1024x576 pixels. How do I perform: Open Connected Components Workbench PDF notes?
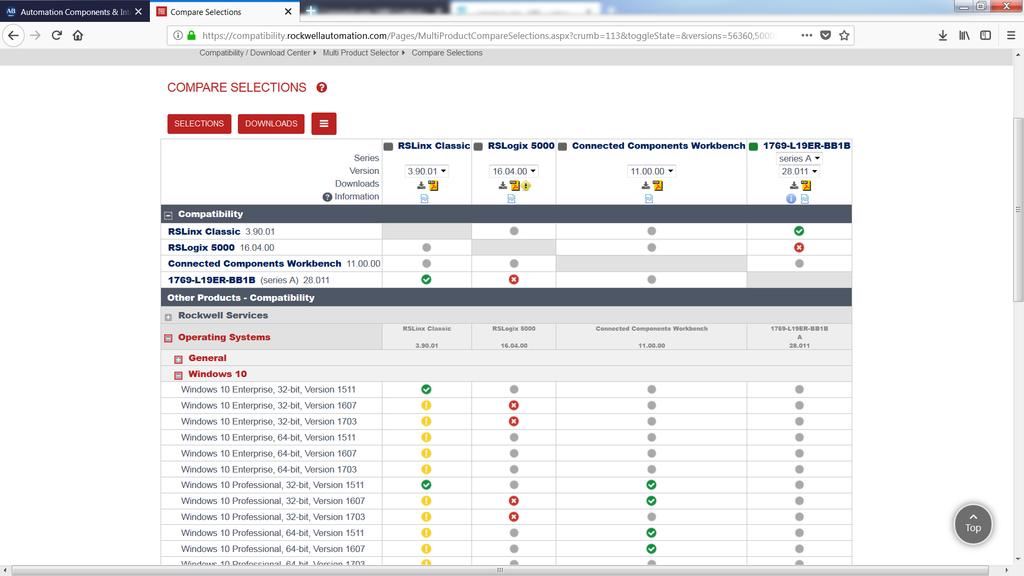coord(658,185)
